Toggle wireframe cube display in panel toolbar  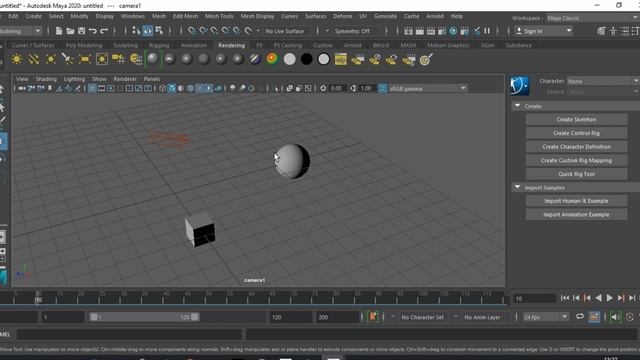pyautogui.click(x=162, y=89)
